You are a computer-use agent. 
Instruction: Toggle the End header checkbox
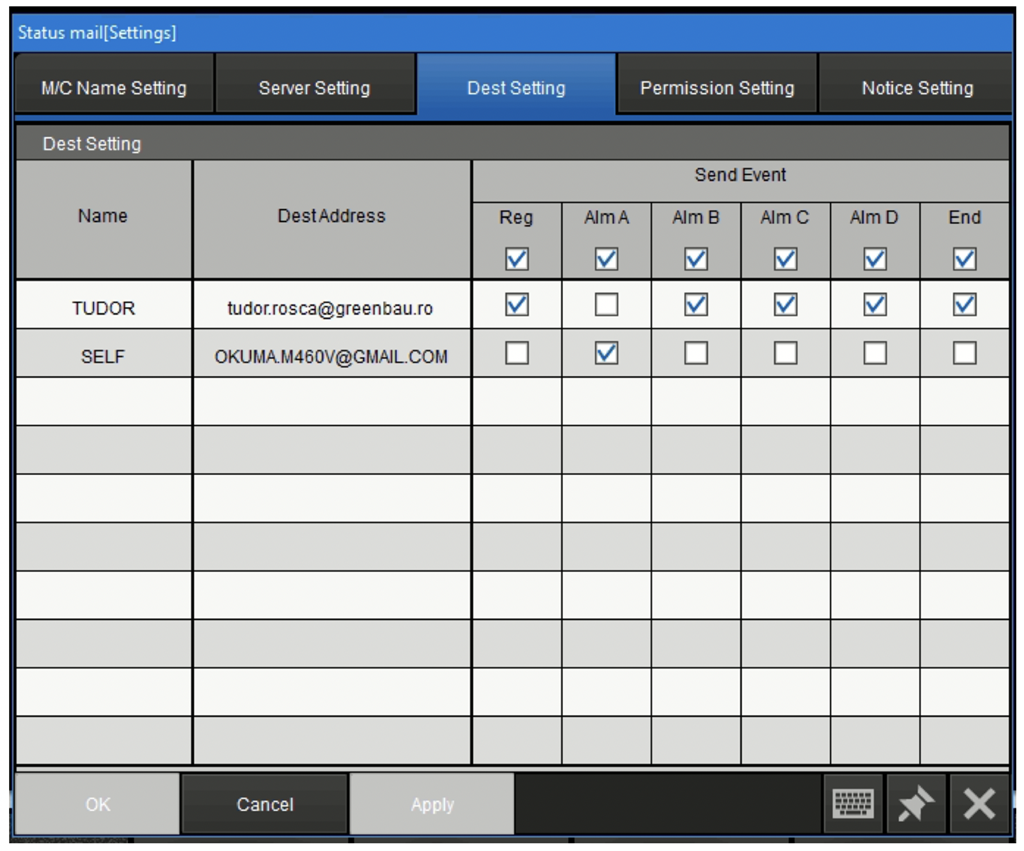click(x=964, y=259)
